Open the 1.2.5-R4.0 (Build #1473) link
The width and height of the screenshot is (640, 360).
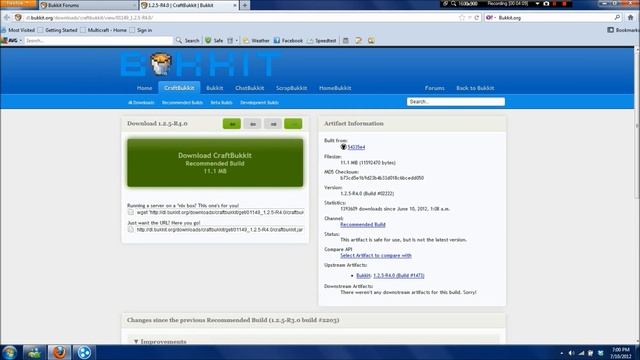(x=399, y=276)
